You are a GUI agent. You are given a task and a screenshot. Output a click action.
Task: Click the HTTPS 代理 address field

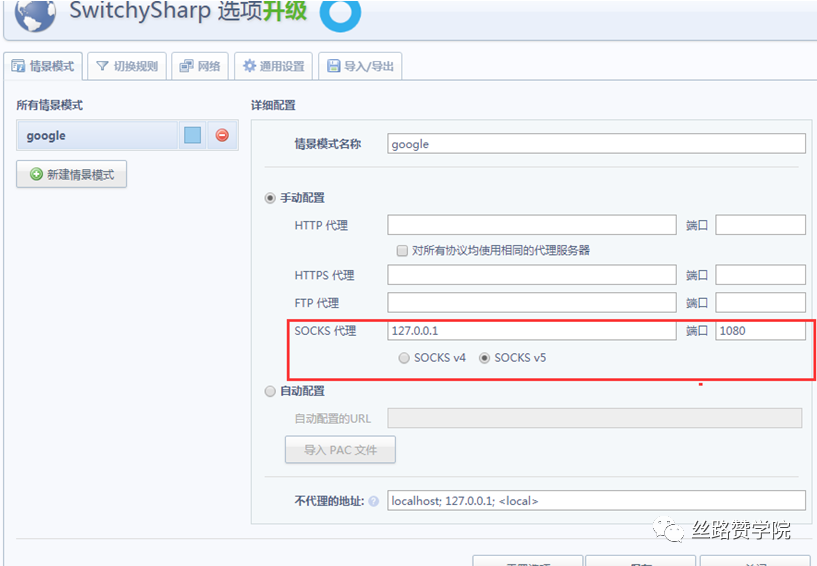click(x=531, y=275)
